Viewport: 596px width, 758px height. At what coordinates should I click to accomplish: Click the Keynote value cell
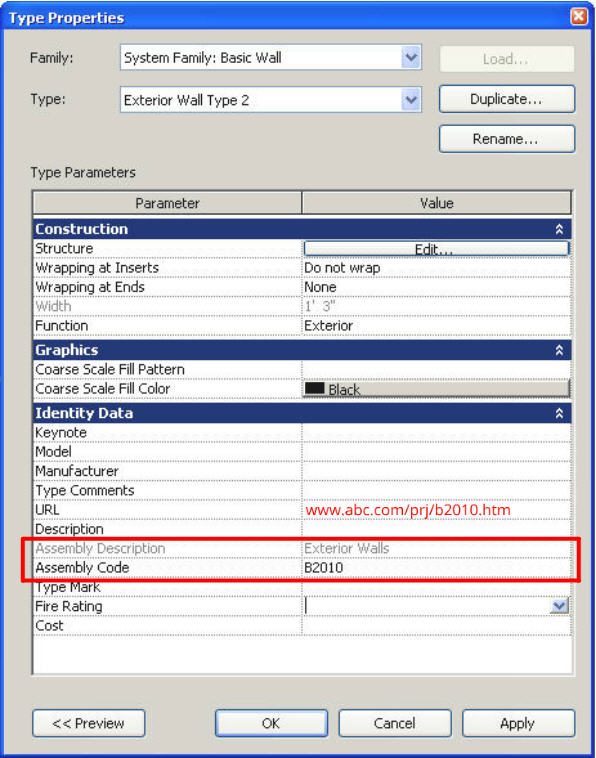click(x=436, y=433)
